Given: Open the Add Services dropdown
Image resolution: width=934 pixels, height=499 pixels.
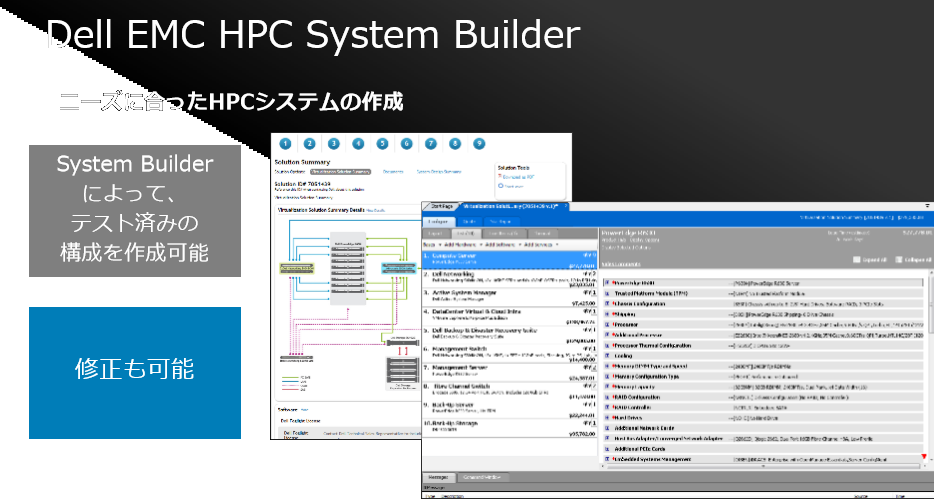Looking at the screenshot, I should (541, 245).
